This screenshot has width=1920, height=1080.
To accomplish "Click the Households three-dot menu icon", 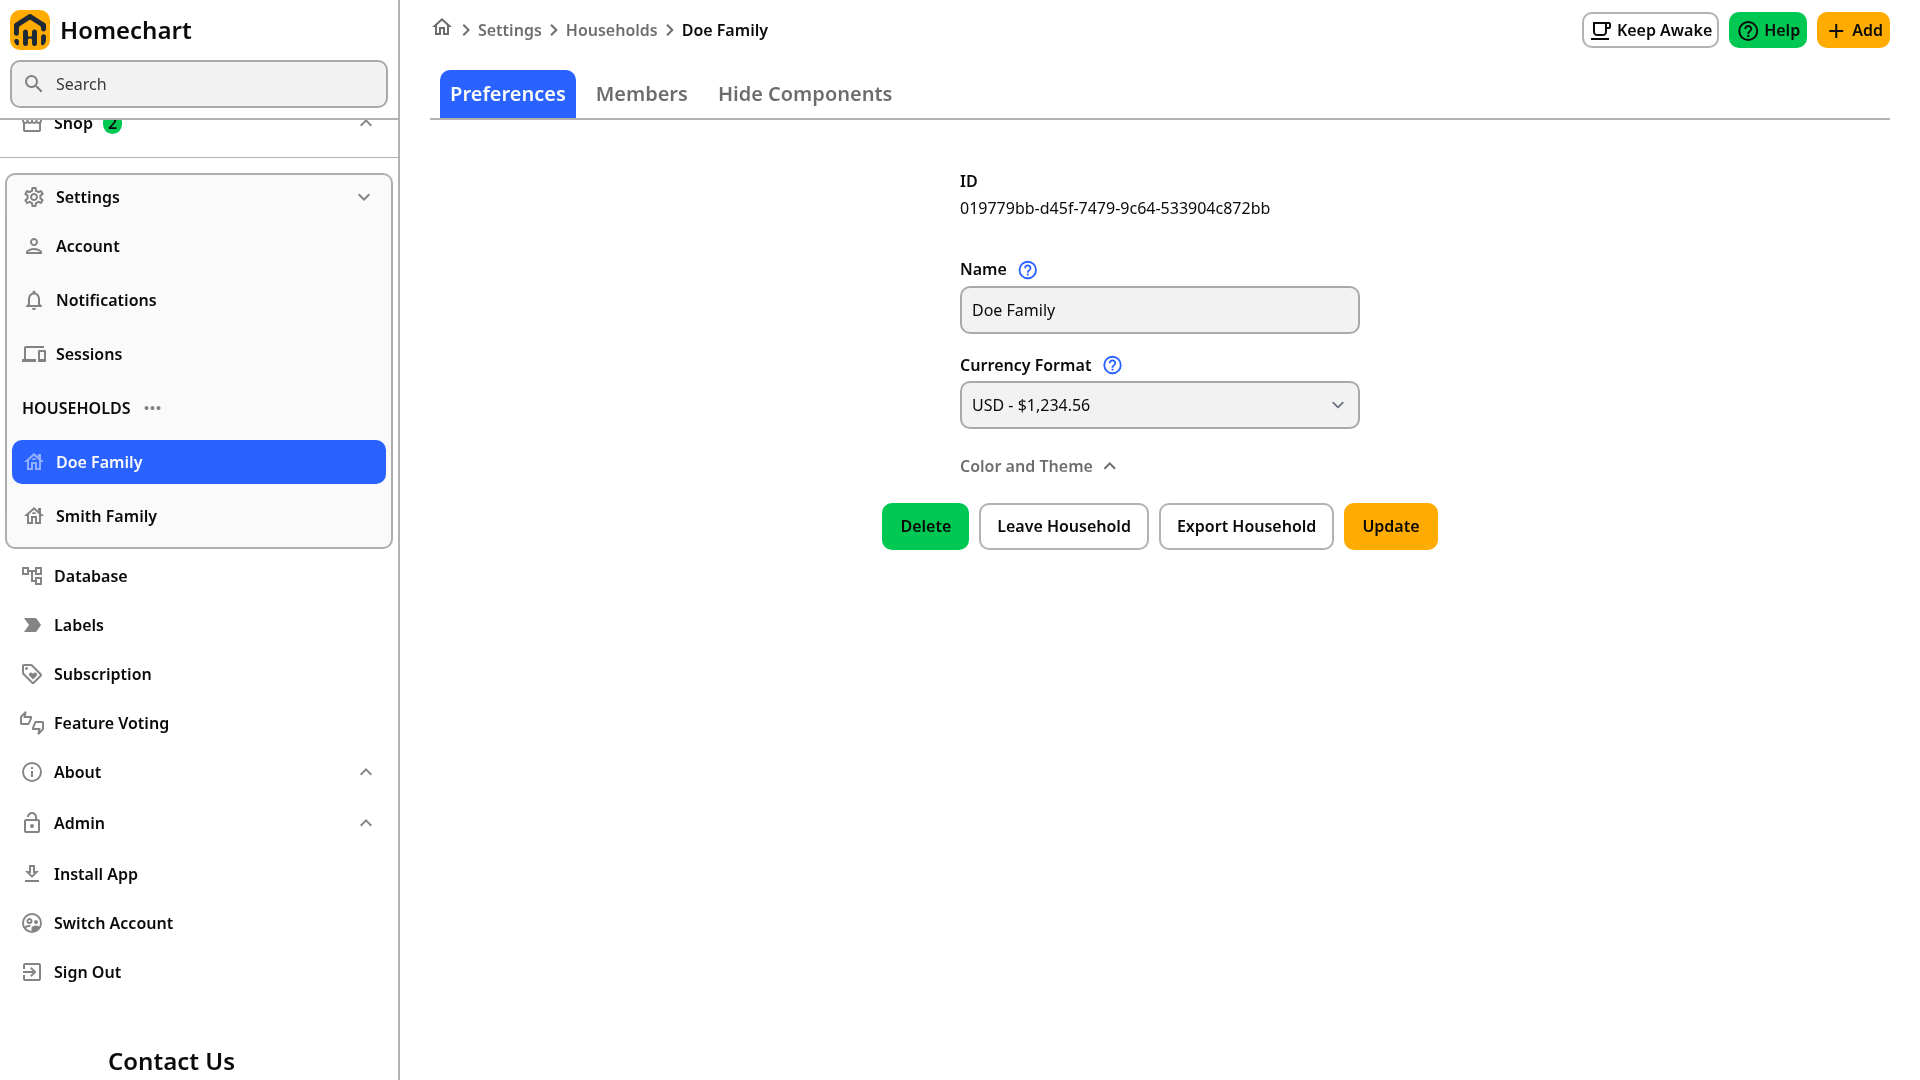I will 152,408.
